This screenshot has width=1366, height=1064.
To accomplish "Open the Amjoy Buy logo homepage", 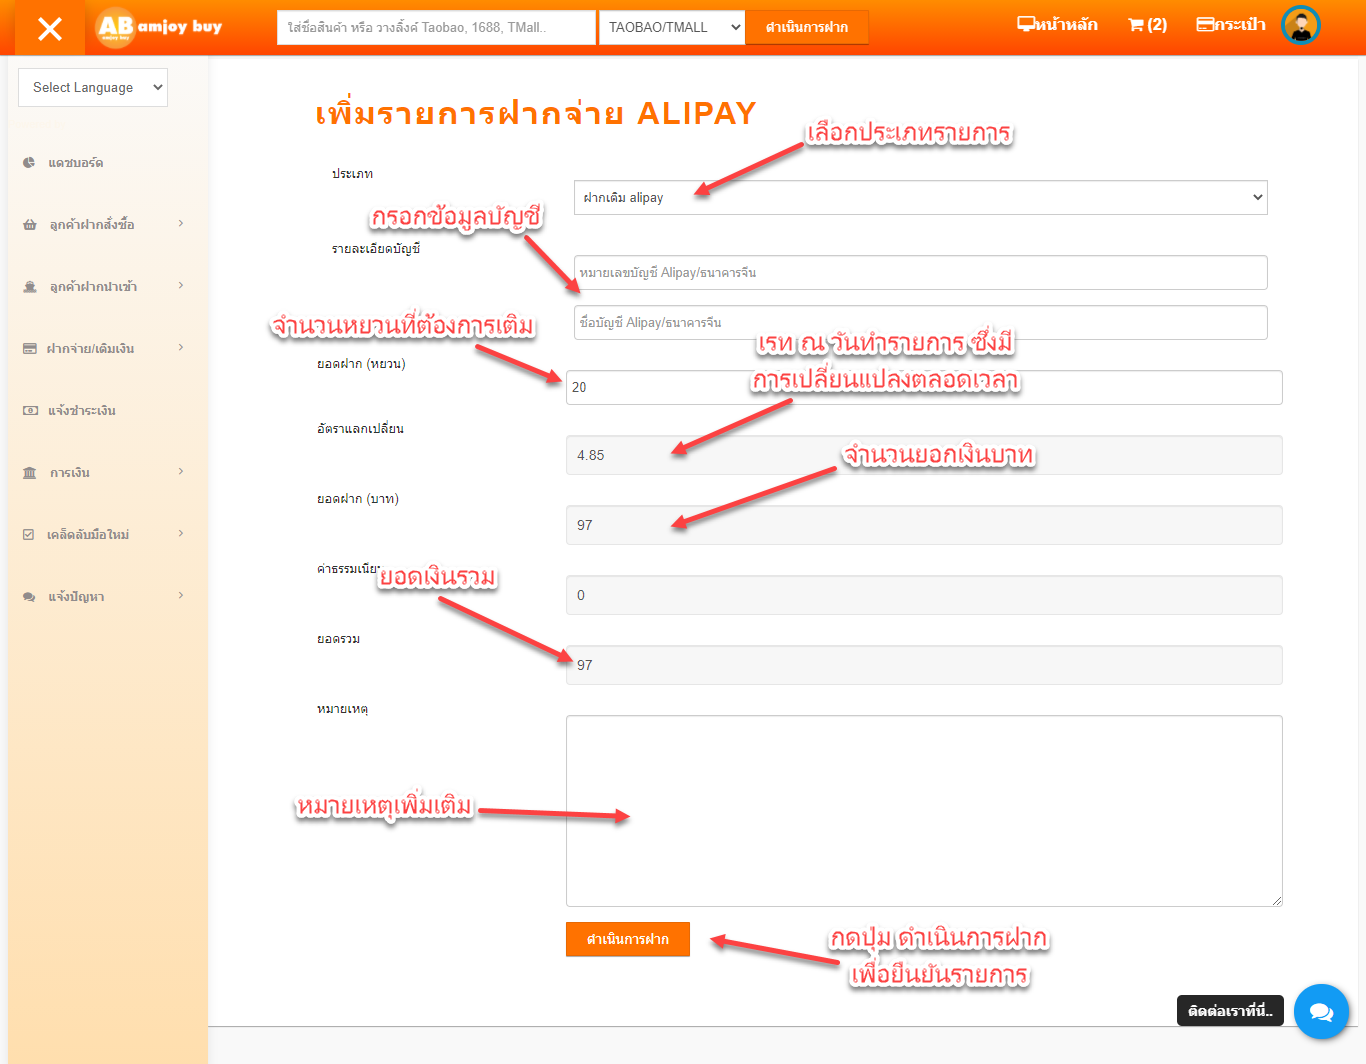I will [160, 27].
